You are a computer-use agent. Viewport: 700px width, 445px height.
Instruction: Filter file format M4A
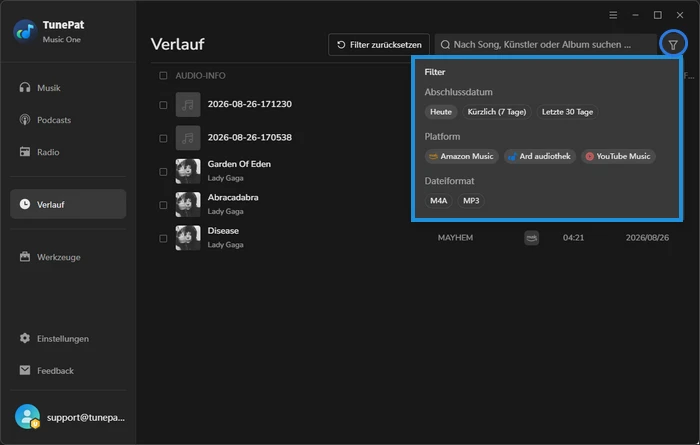coord(438,201)
